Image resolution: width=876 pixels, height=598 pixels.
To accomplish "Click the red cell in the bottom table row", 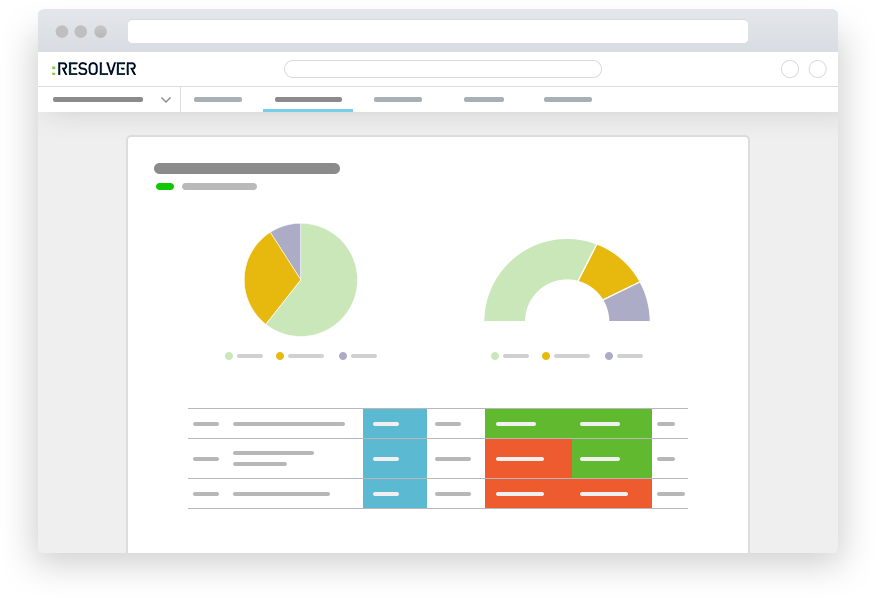I will point(568,493).
